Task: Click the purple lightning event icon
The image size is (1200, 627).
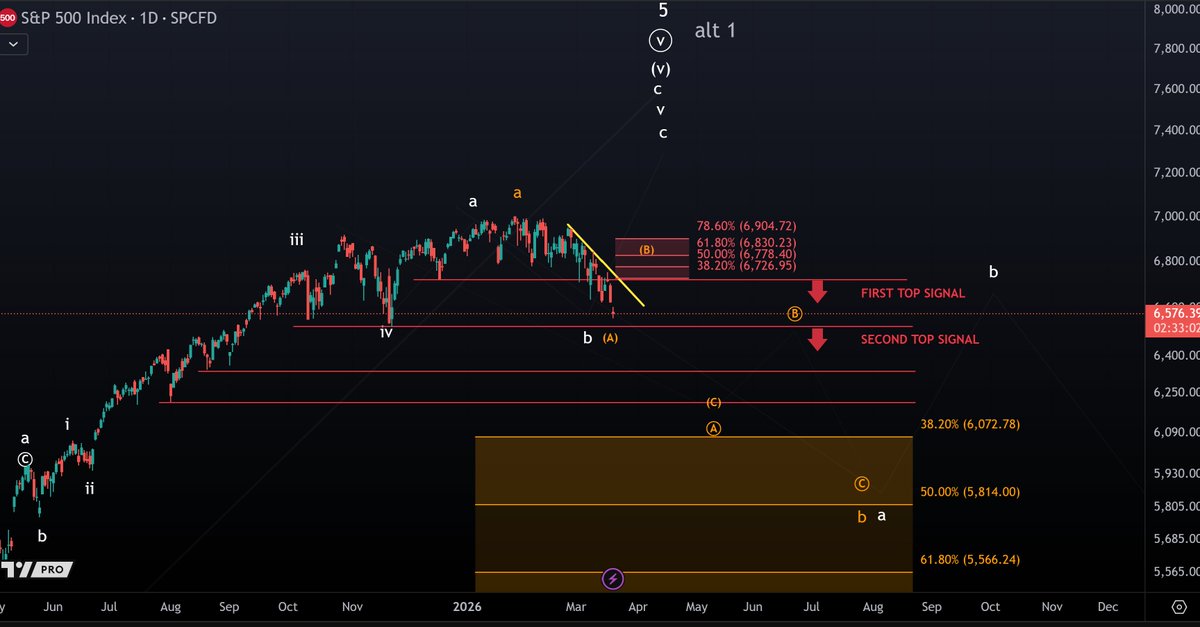Action: click(x=613, y=578)
